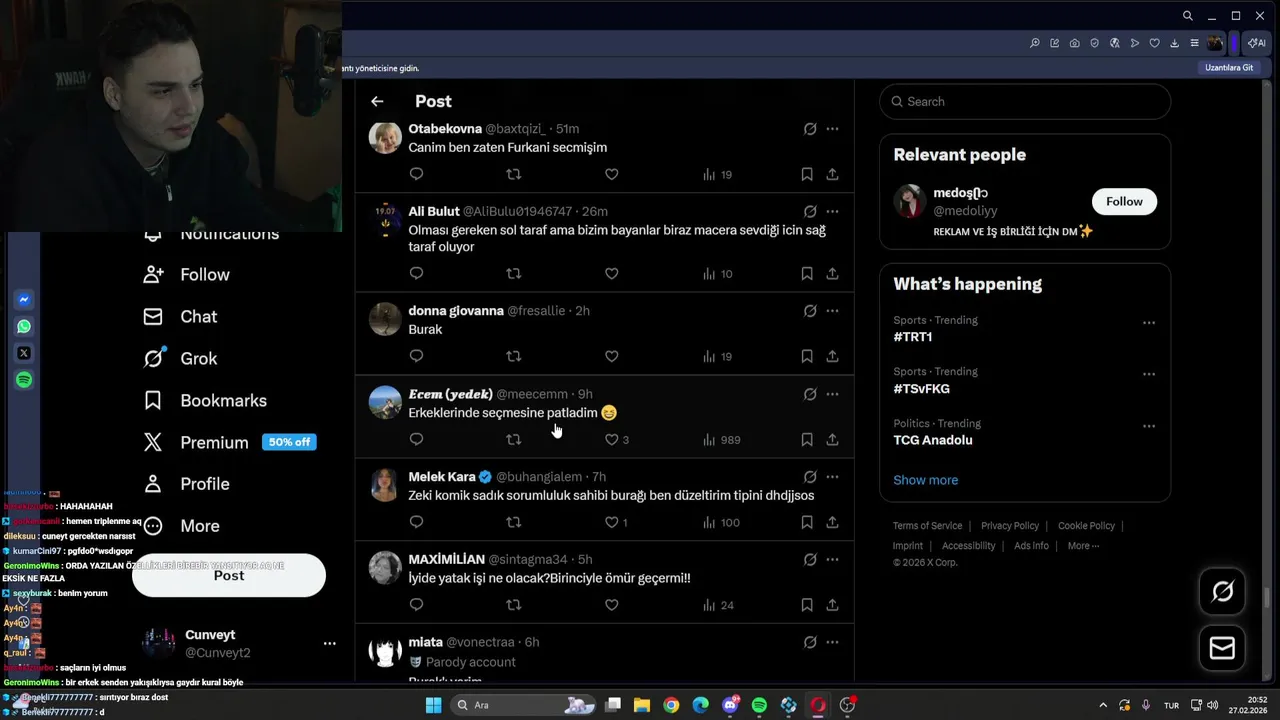Open the browser search magnifier in the title bar
The image size is (1280, 720).
pos(1187,16)
